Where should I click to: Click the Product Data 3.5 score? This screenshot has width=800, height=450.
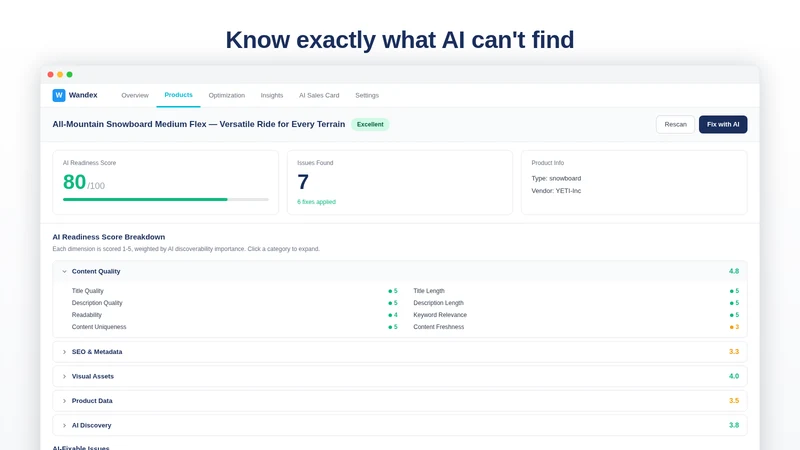734,401
